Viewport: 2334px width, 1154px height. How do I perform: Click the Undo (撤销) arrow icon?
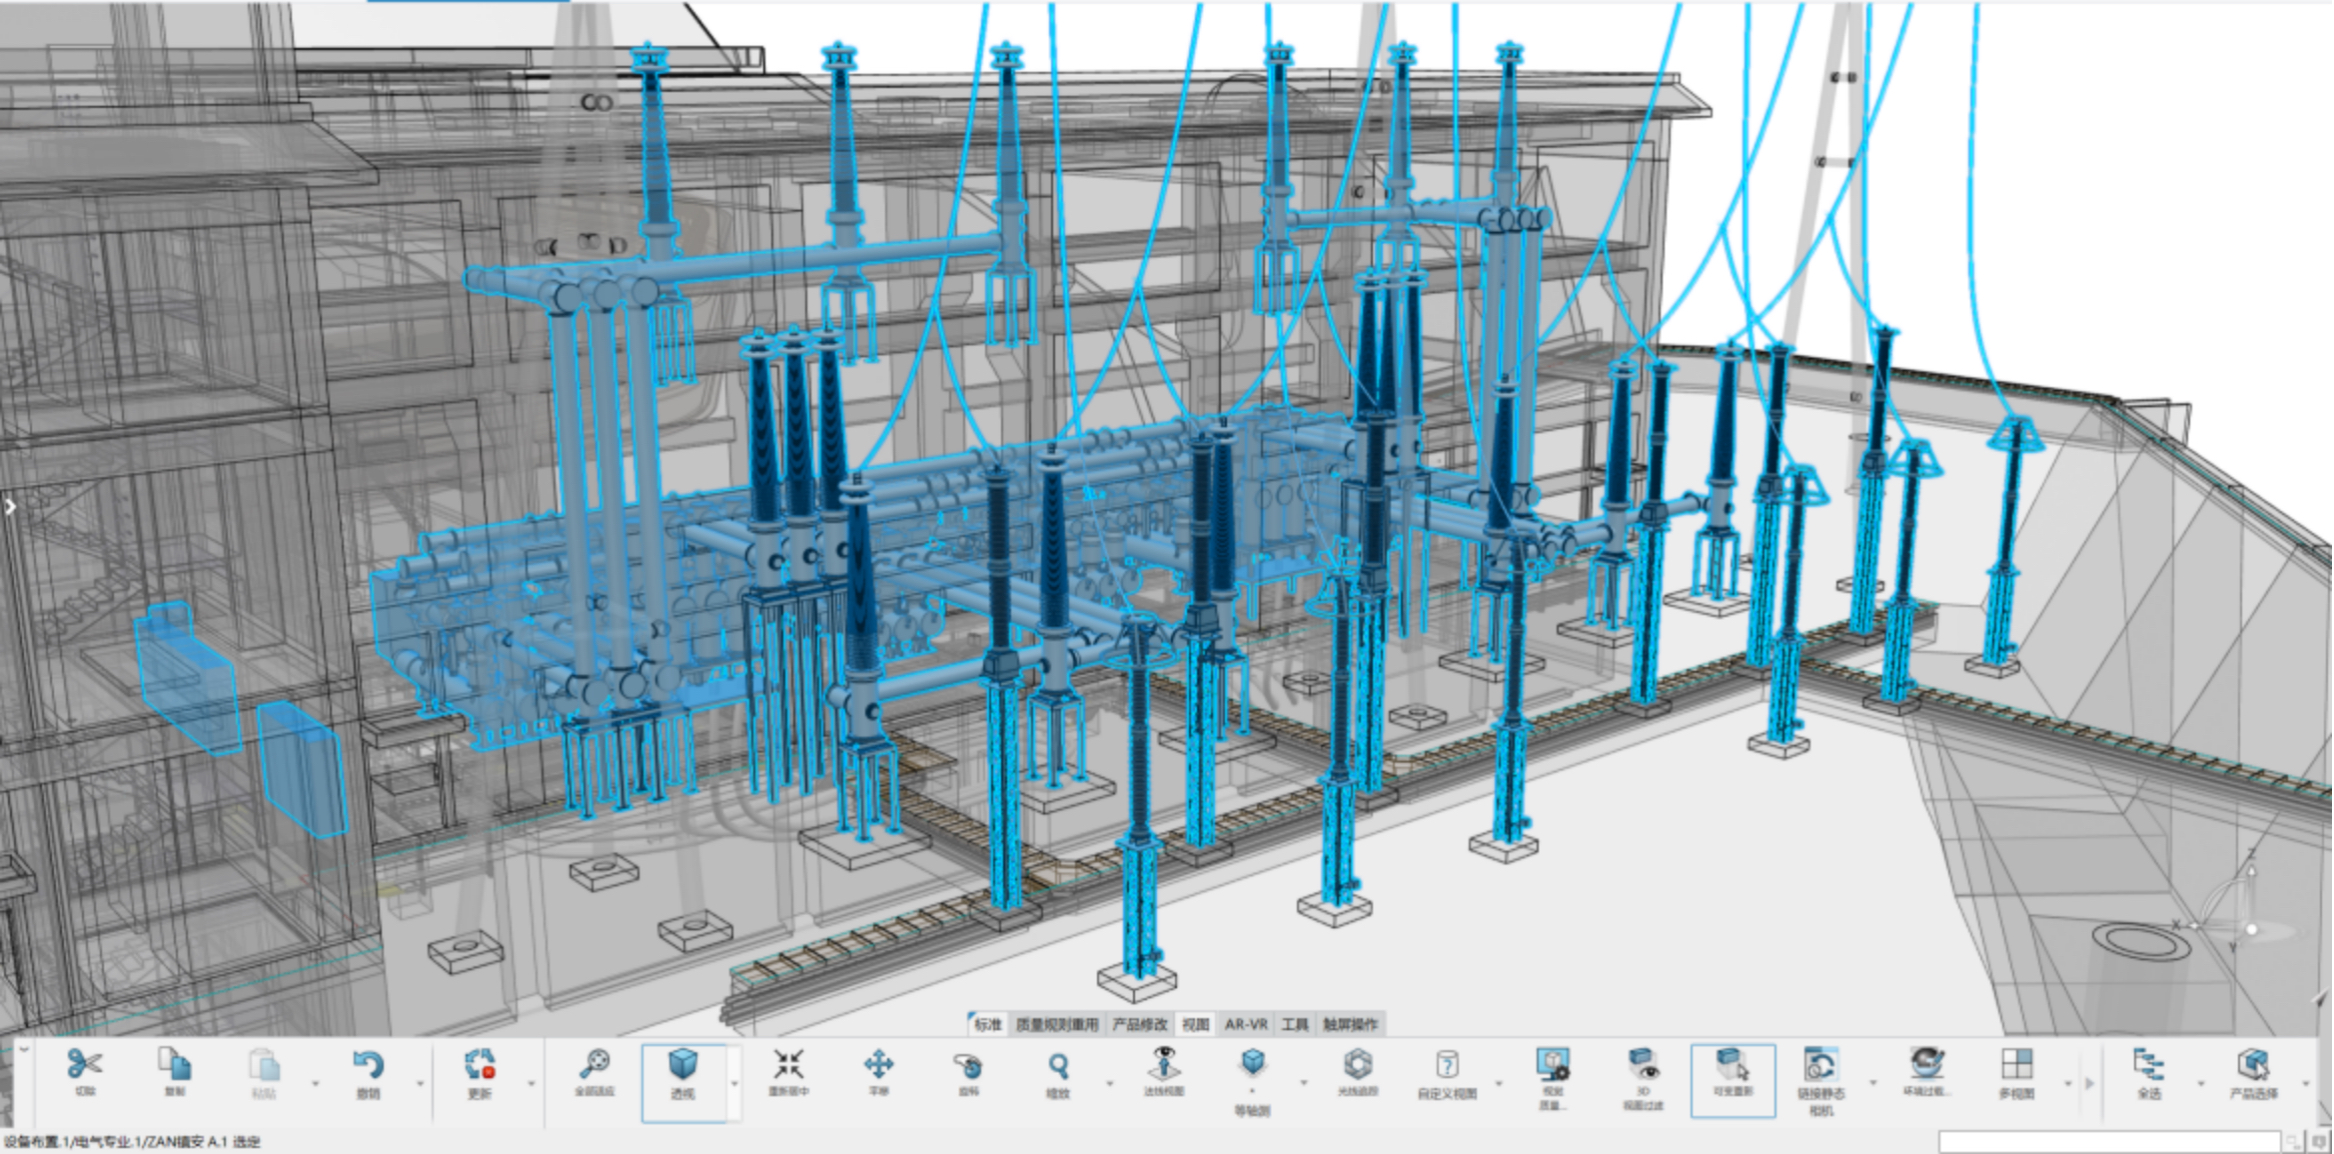(368, 1066)
